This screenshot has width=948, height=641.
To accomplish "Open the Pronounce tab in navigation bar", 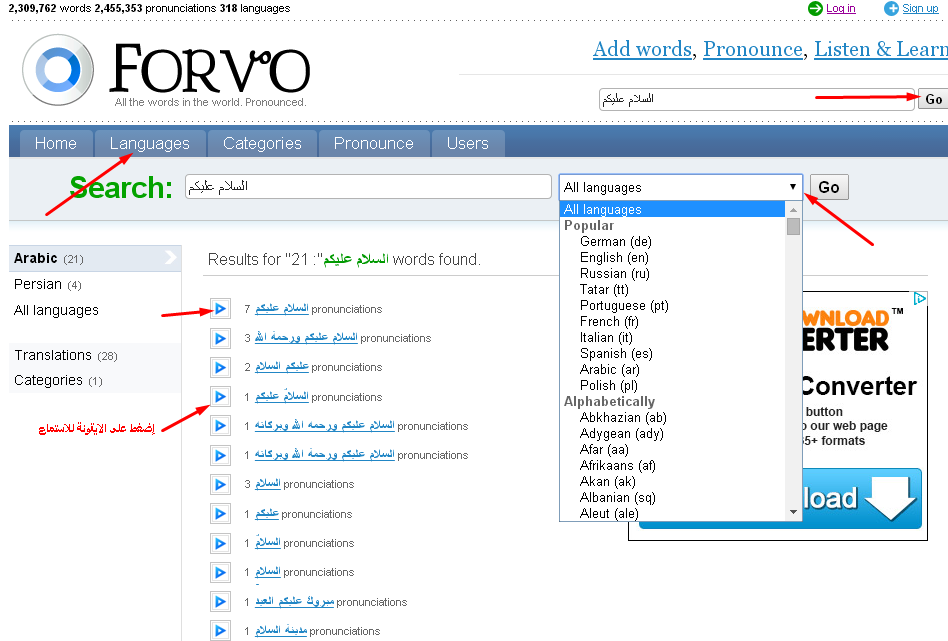I will tap(374, 143).
